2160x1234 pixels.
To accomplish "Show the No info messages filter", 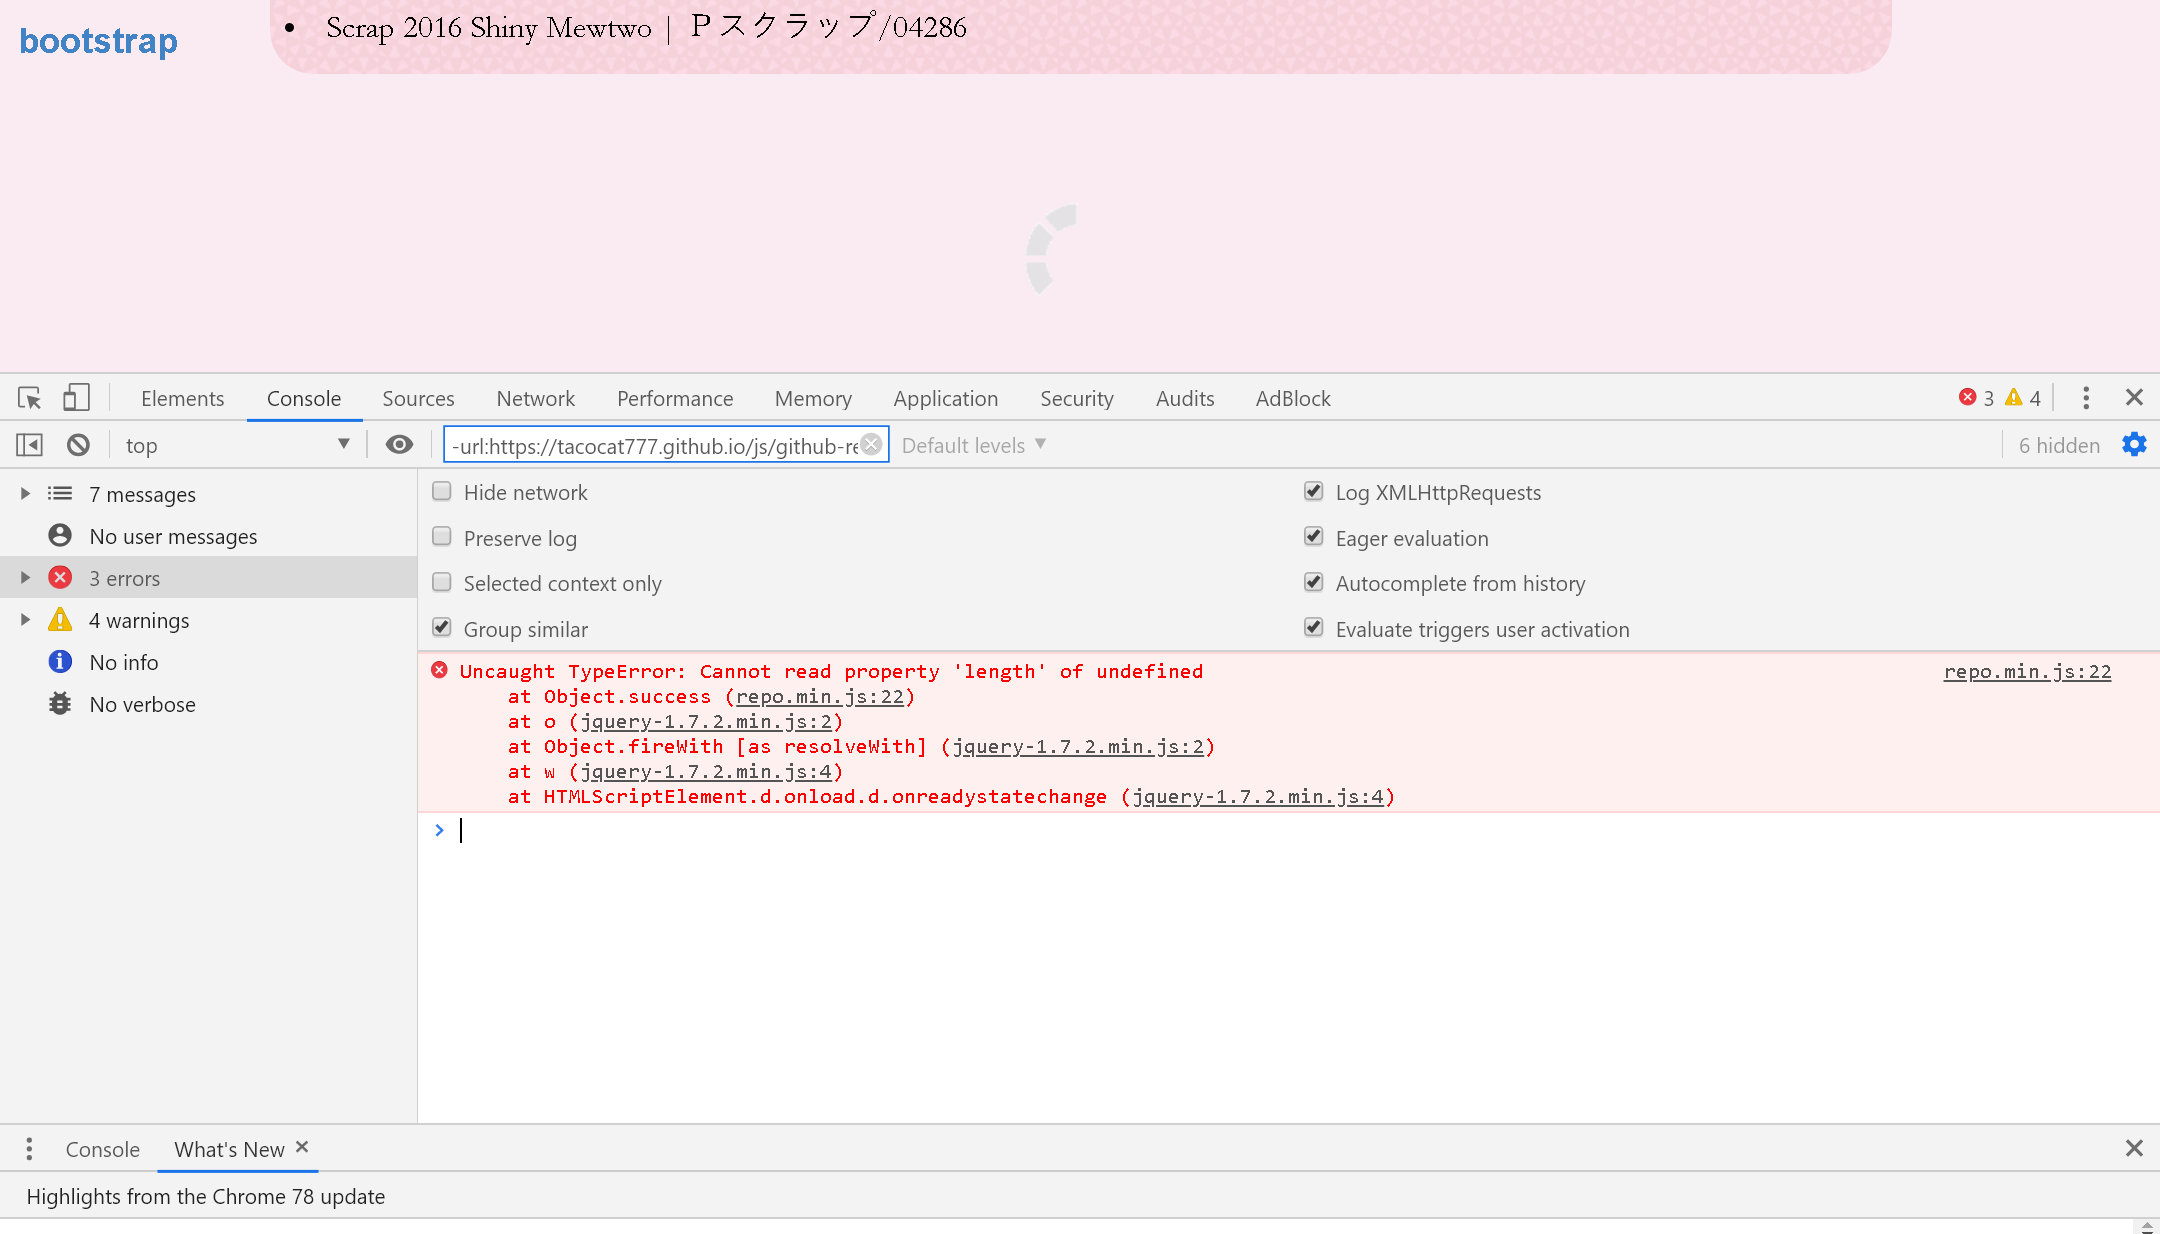I will [124, 662].
